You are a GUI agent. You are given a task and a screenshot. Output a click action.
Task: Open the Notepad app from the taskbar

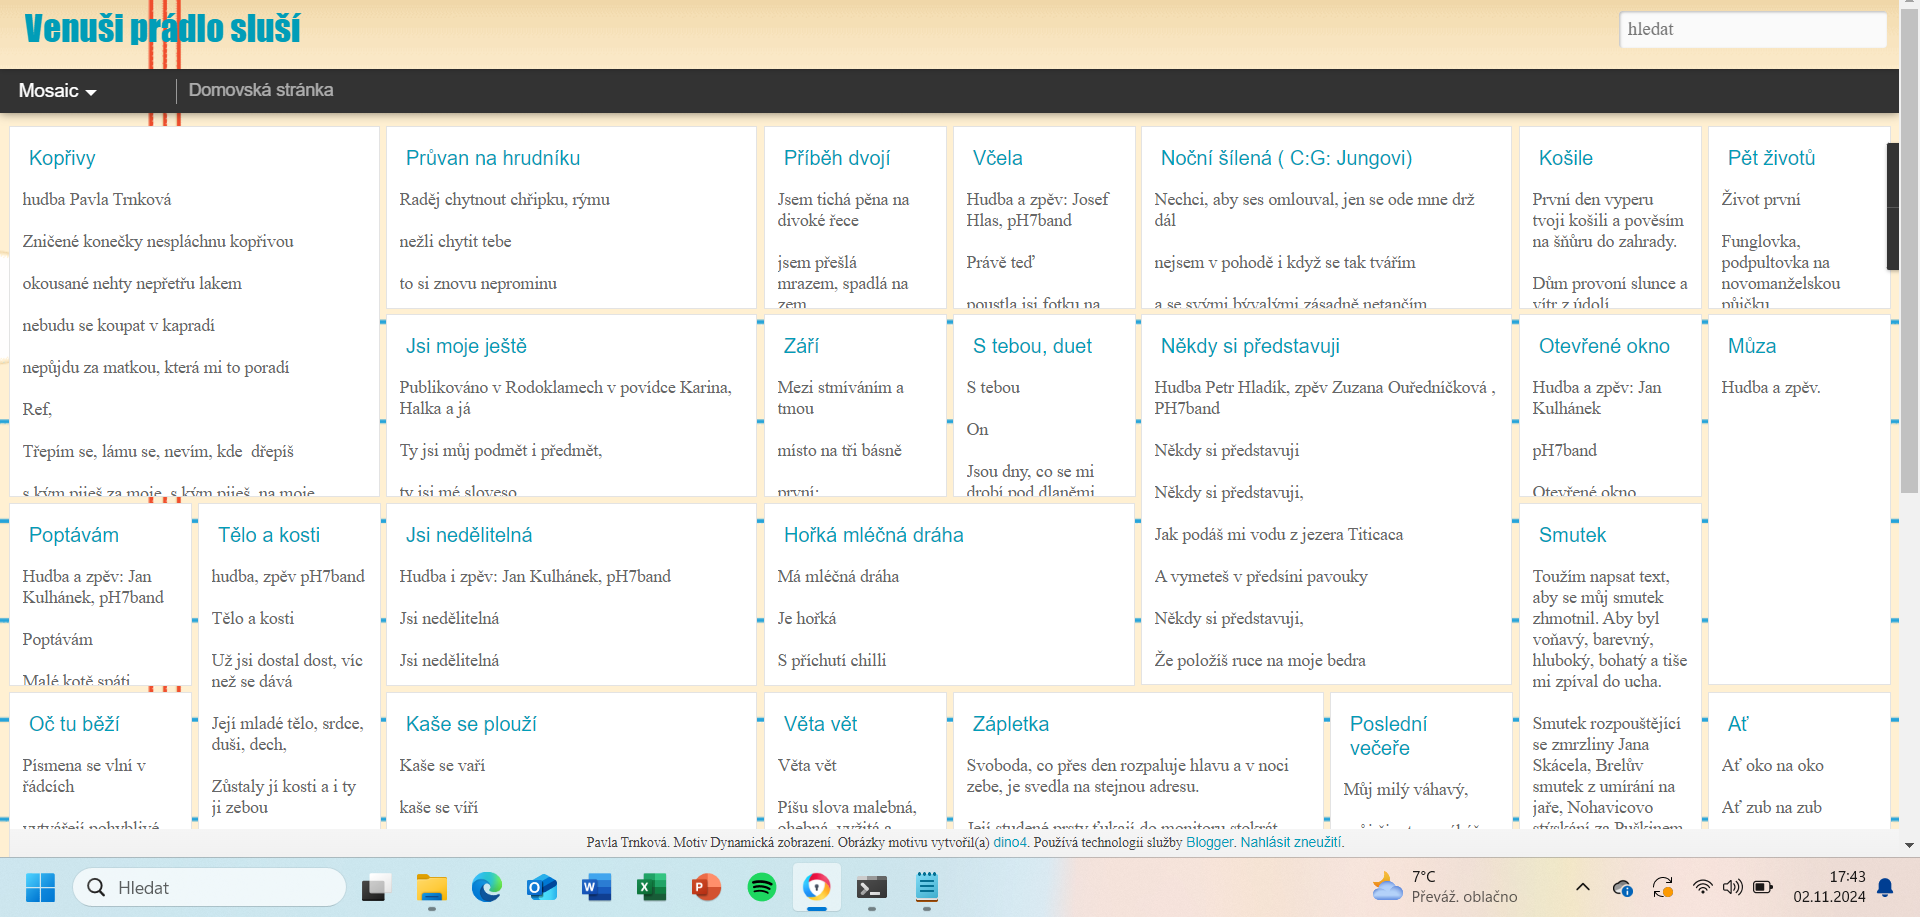[927, 887]
